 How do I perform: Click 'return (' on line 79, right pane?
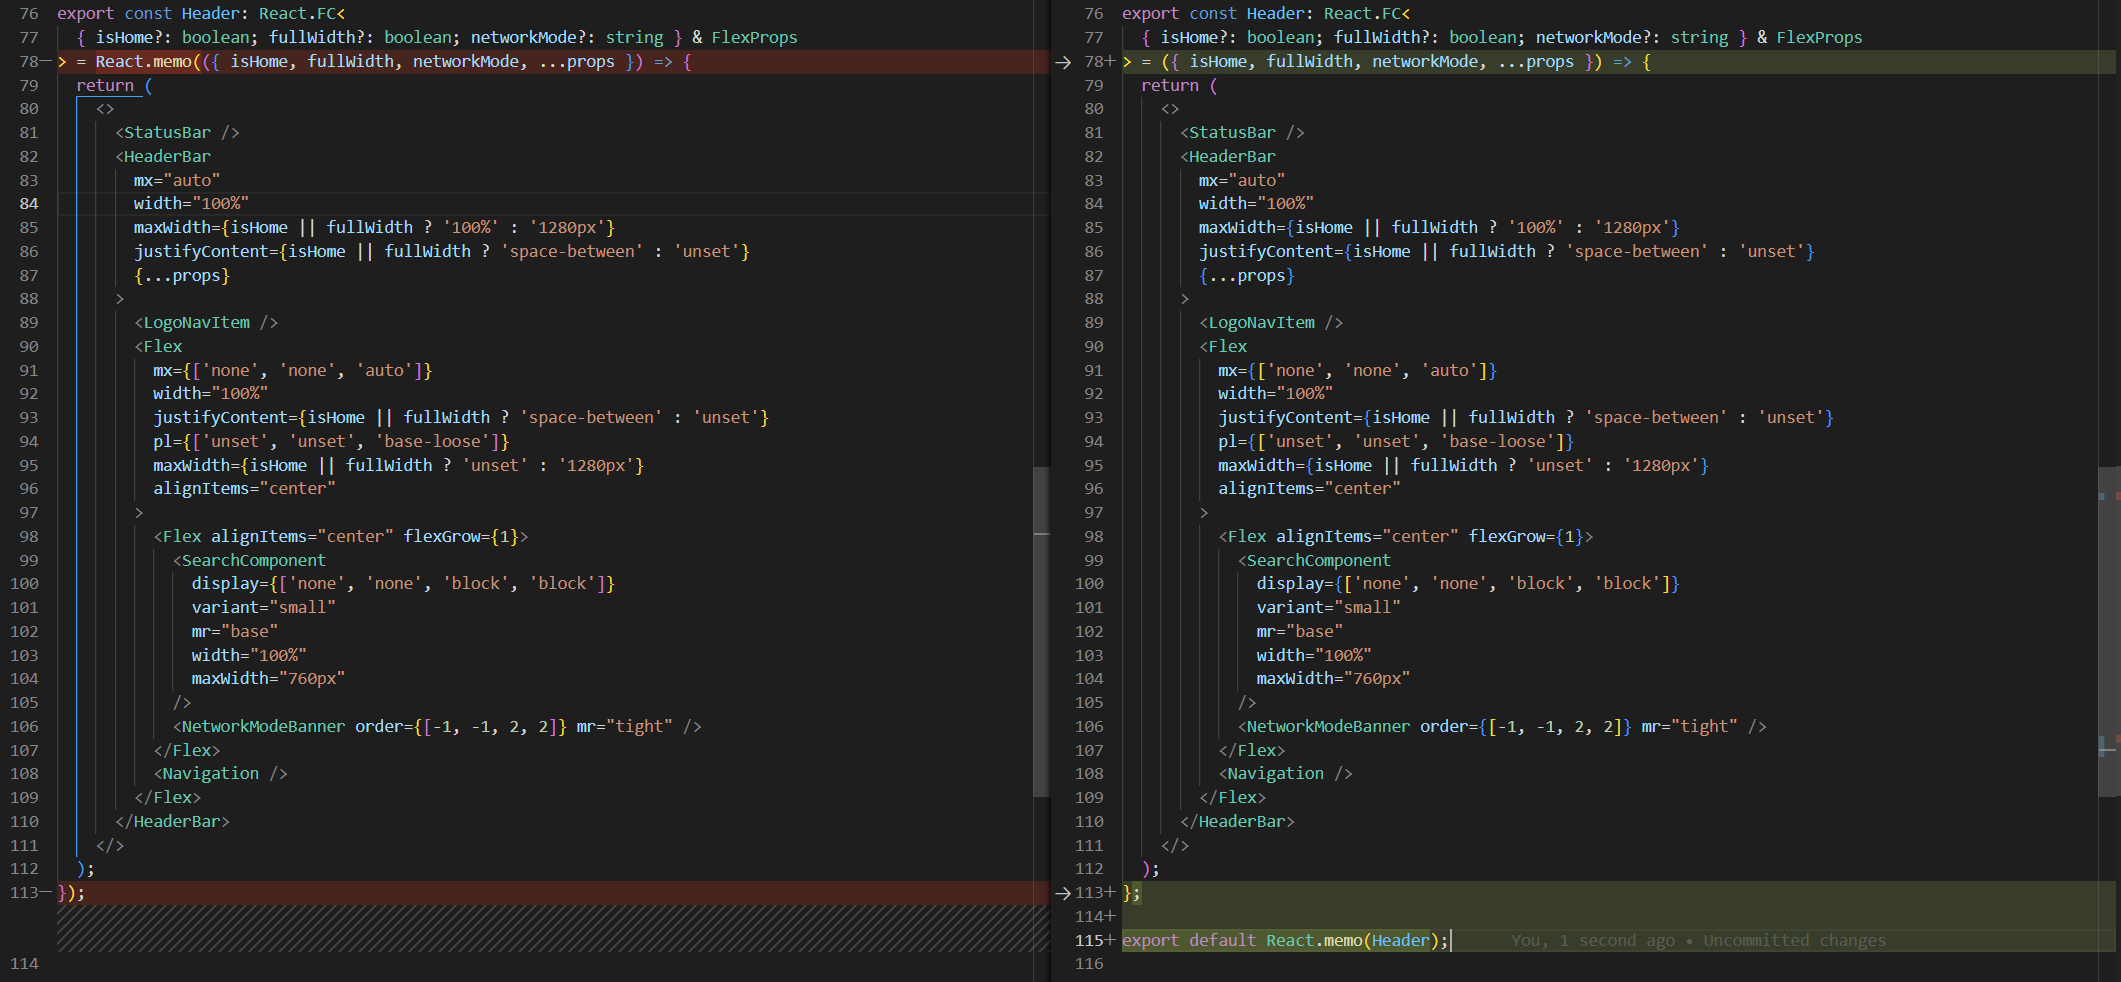[1179, 86]
